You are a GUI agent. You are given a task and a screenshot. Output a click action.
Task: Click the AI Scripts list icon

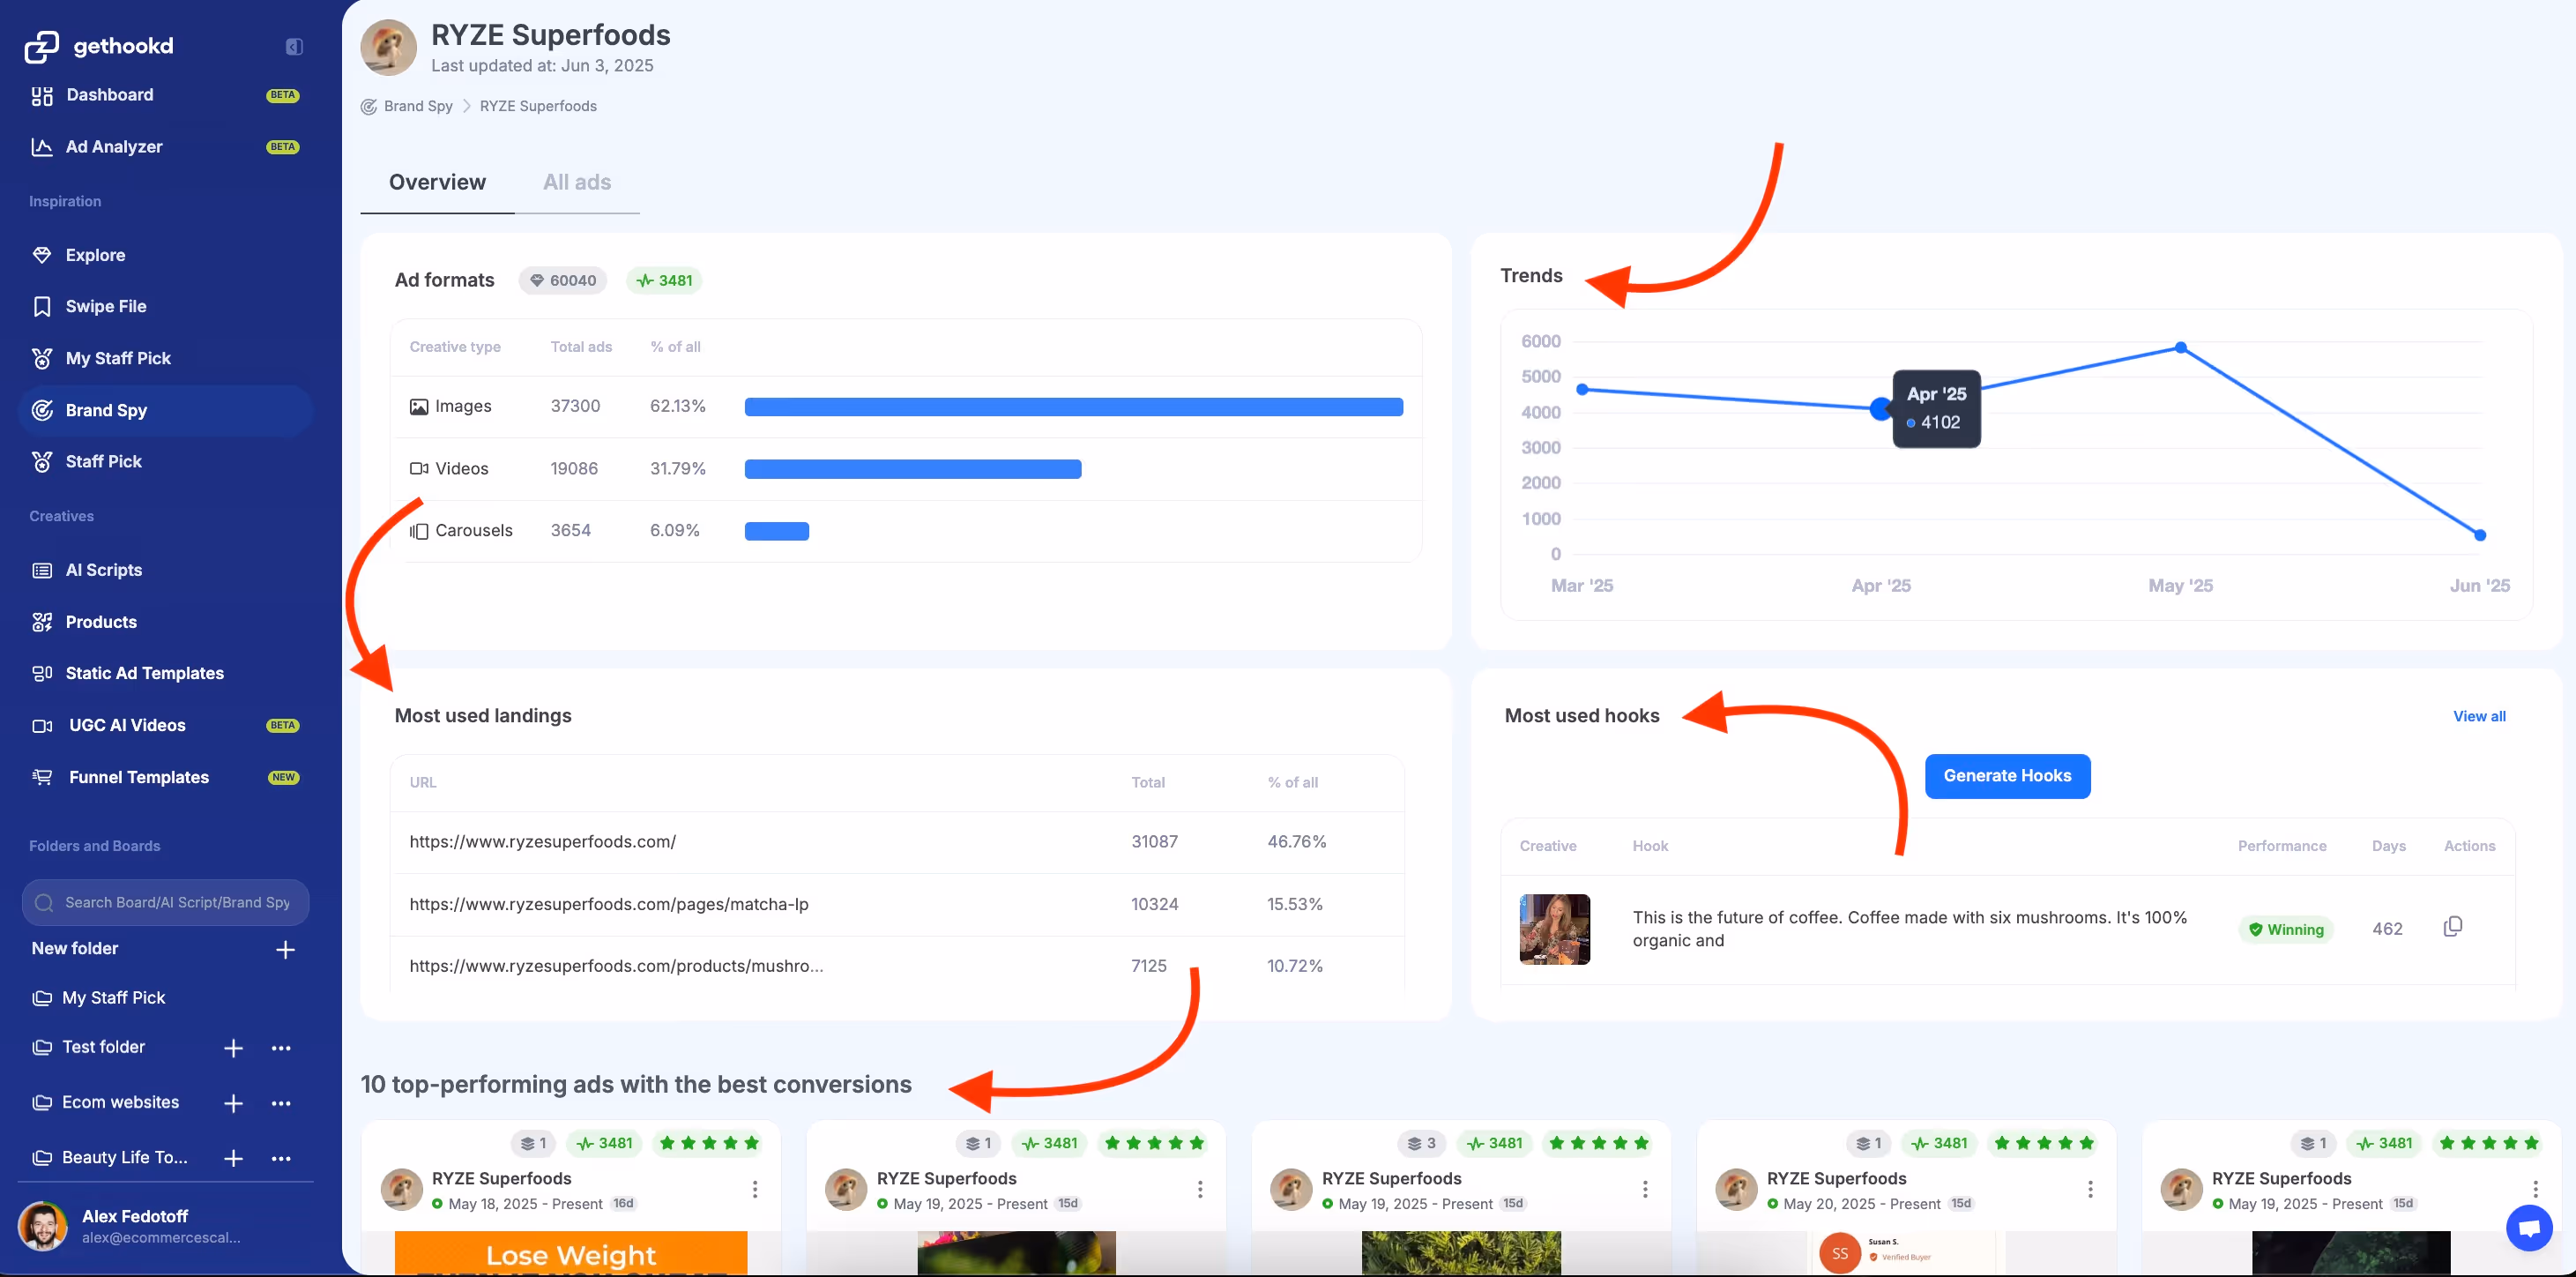42,570
